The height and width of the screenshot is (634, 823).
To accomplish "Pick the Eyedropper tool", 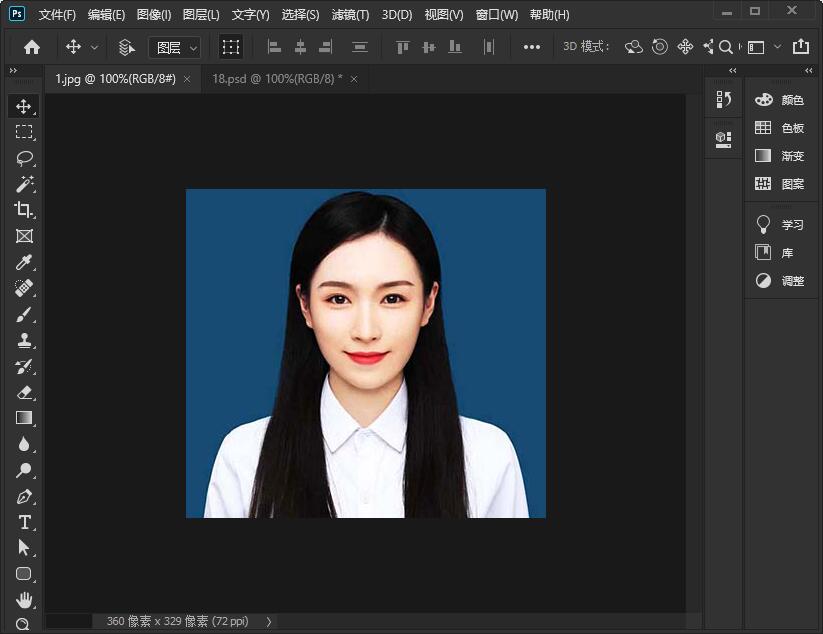I will [x=24, y=262].
